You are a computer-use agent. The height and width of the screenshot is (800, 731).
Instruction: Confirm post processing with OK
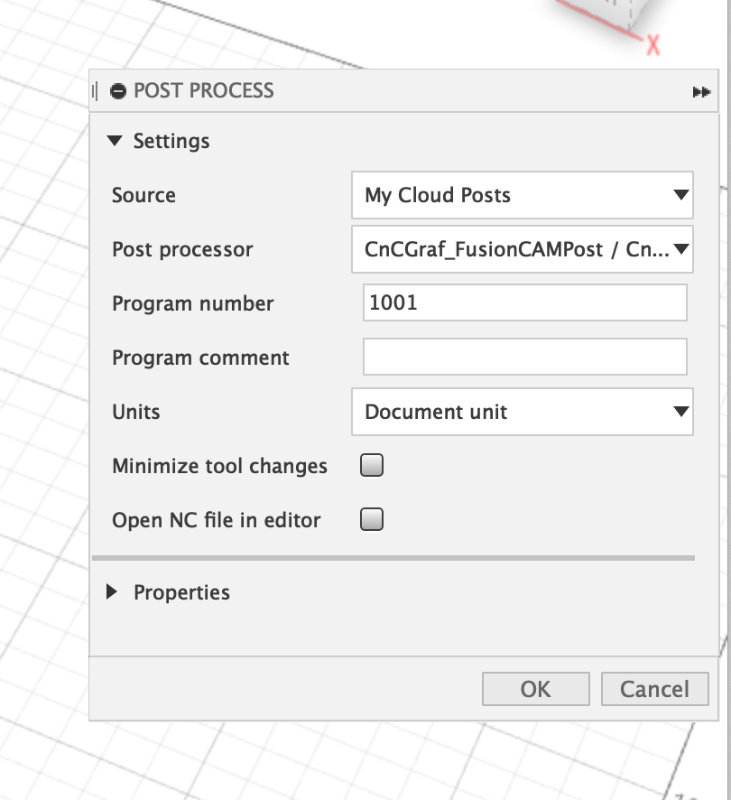tap(536, 689)
